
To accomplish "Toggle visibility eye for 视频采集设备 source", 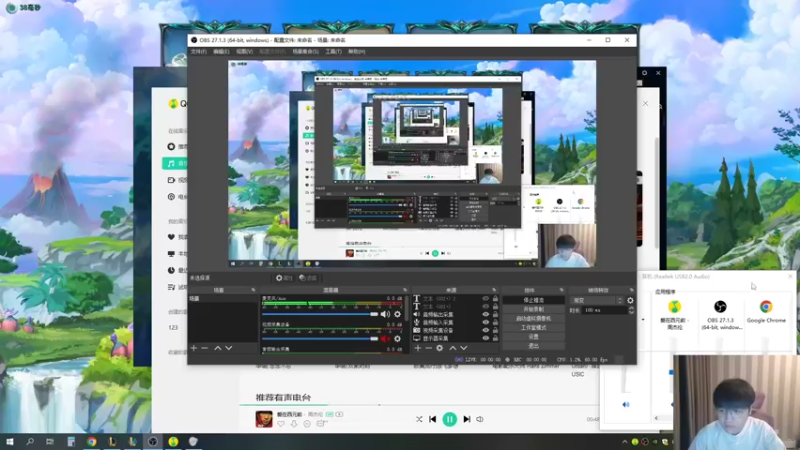I will [486, 330].
